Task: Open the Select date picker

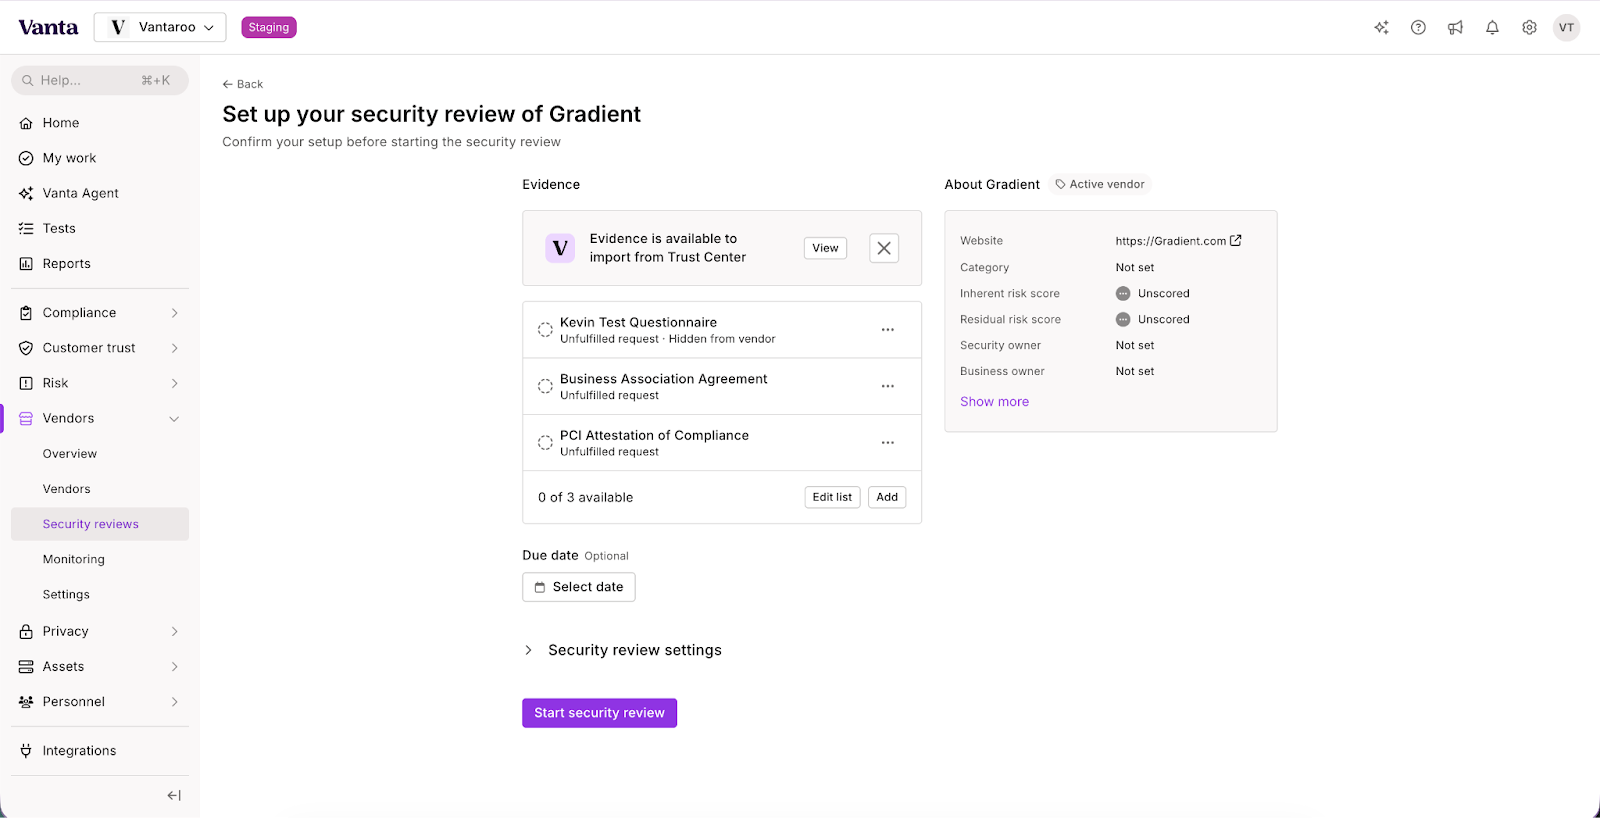Action: click(579, 587)
